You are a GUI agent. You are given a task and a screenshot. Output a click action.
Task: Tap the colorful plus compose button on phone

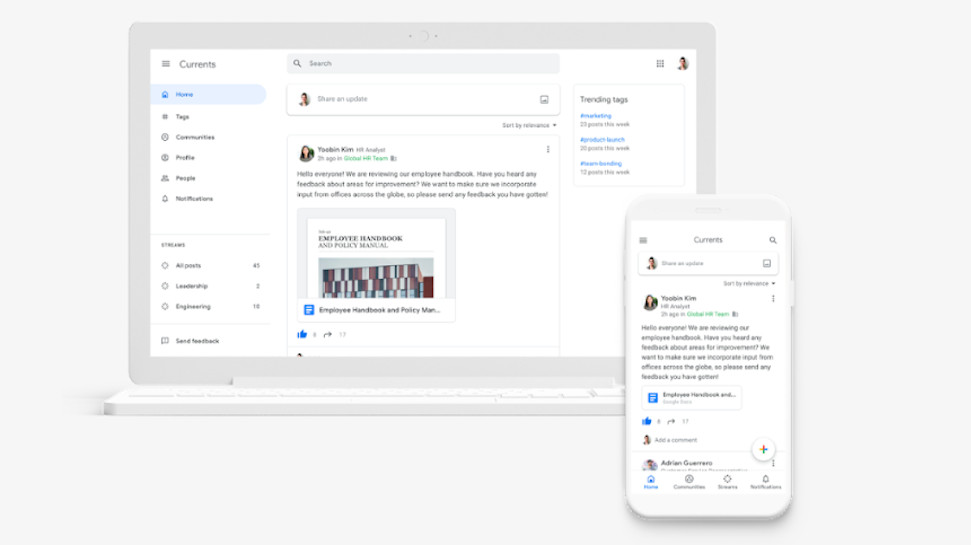[x=763, y=450]
